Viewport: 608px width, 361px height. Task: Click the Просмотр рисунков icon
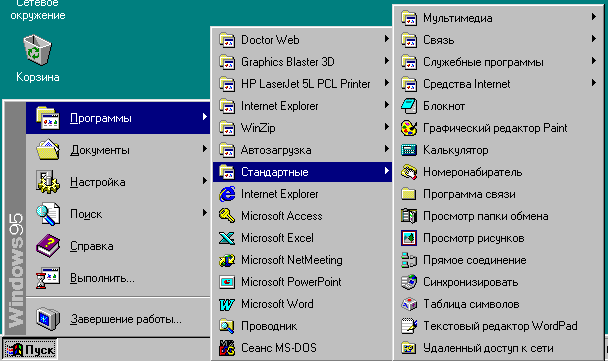point(409,238)
